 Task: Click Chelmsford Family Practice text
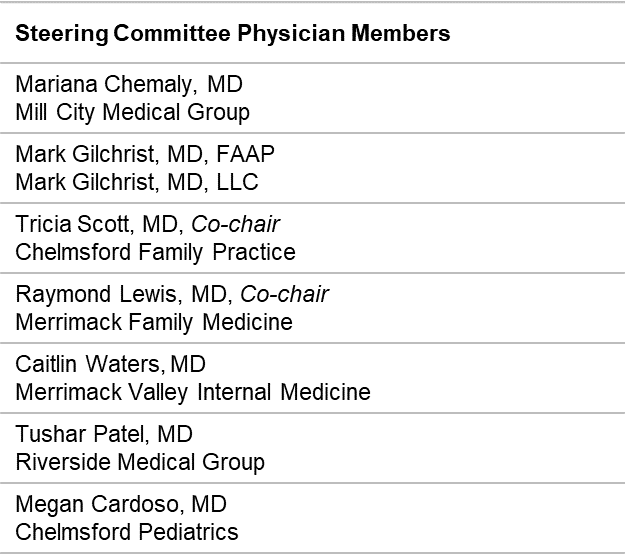pos(155,253)
